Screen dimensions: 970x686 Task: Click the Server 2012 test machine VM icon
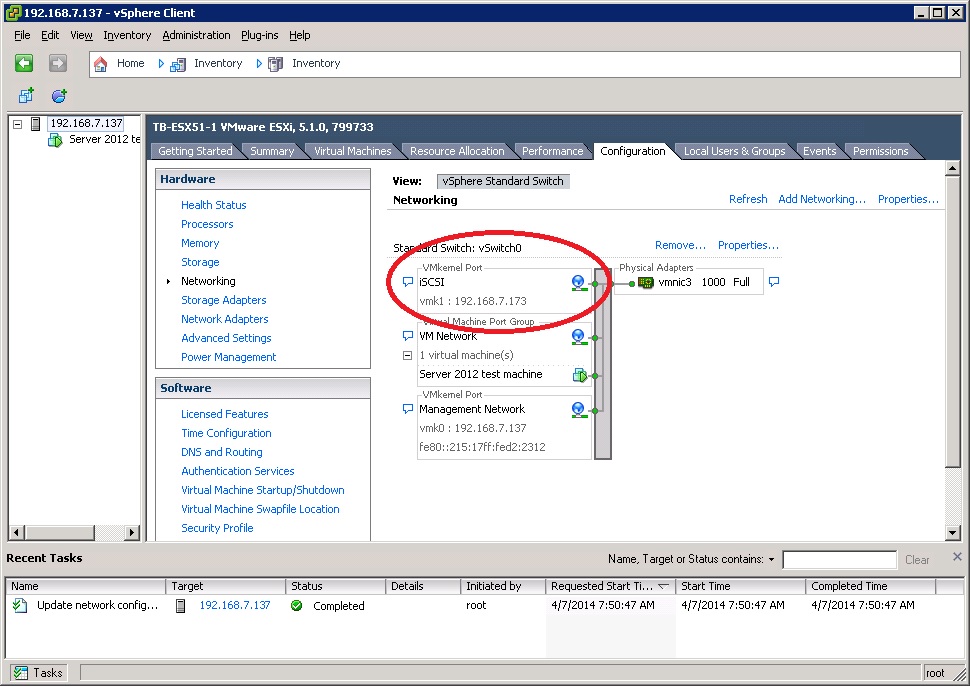[578, 375]
